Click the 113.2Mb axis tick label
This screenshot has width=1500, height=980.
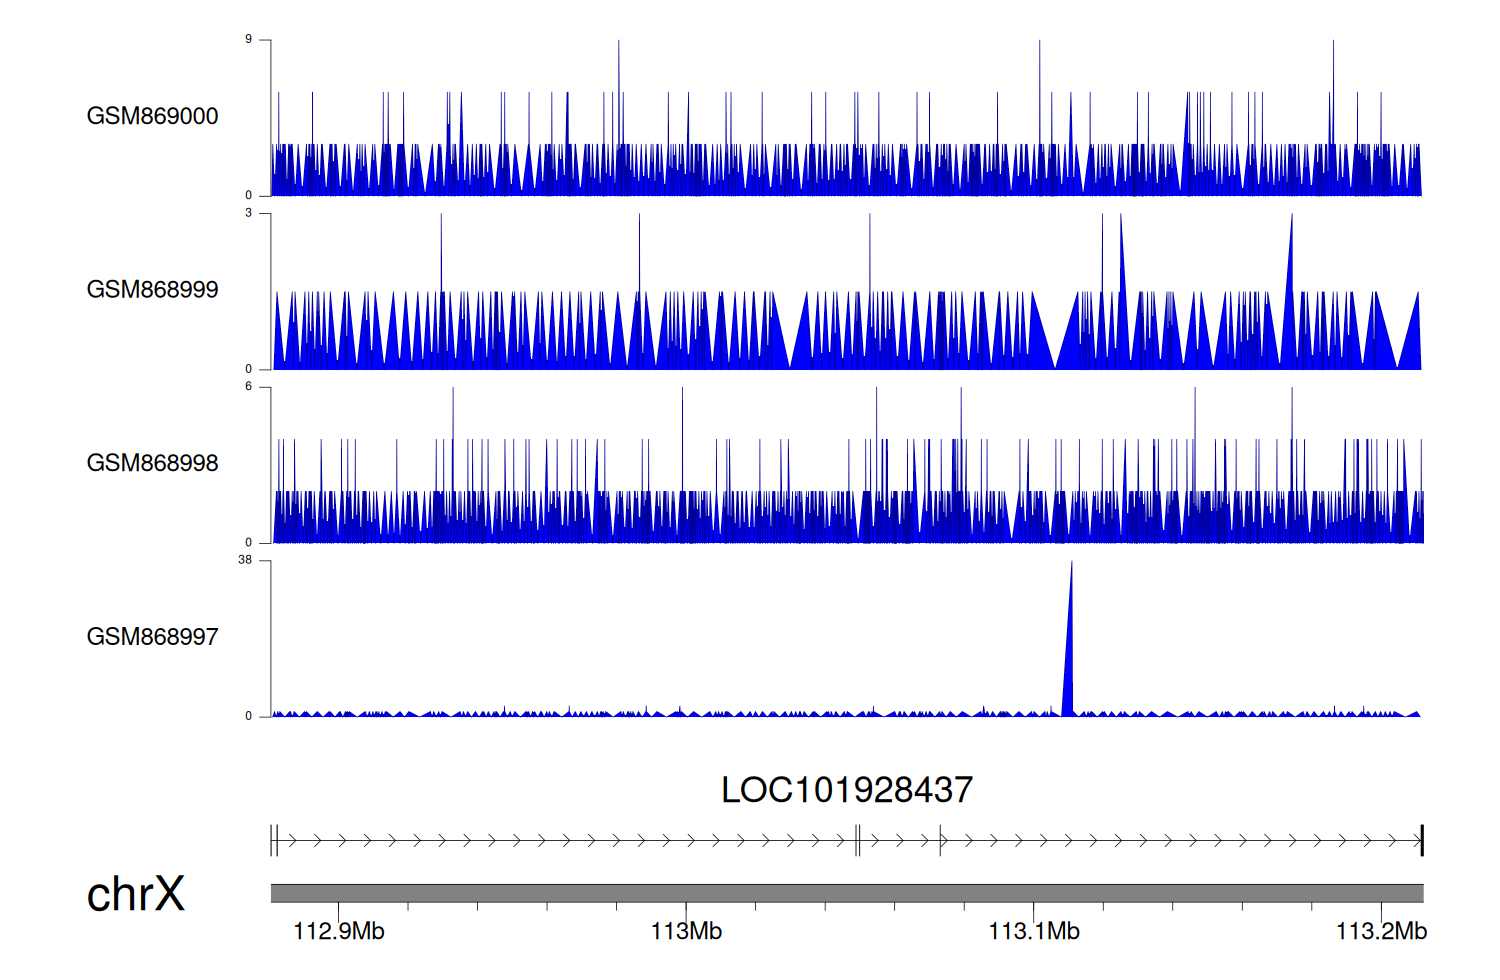(x=1381, y=932)
